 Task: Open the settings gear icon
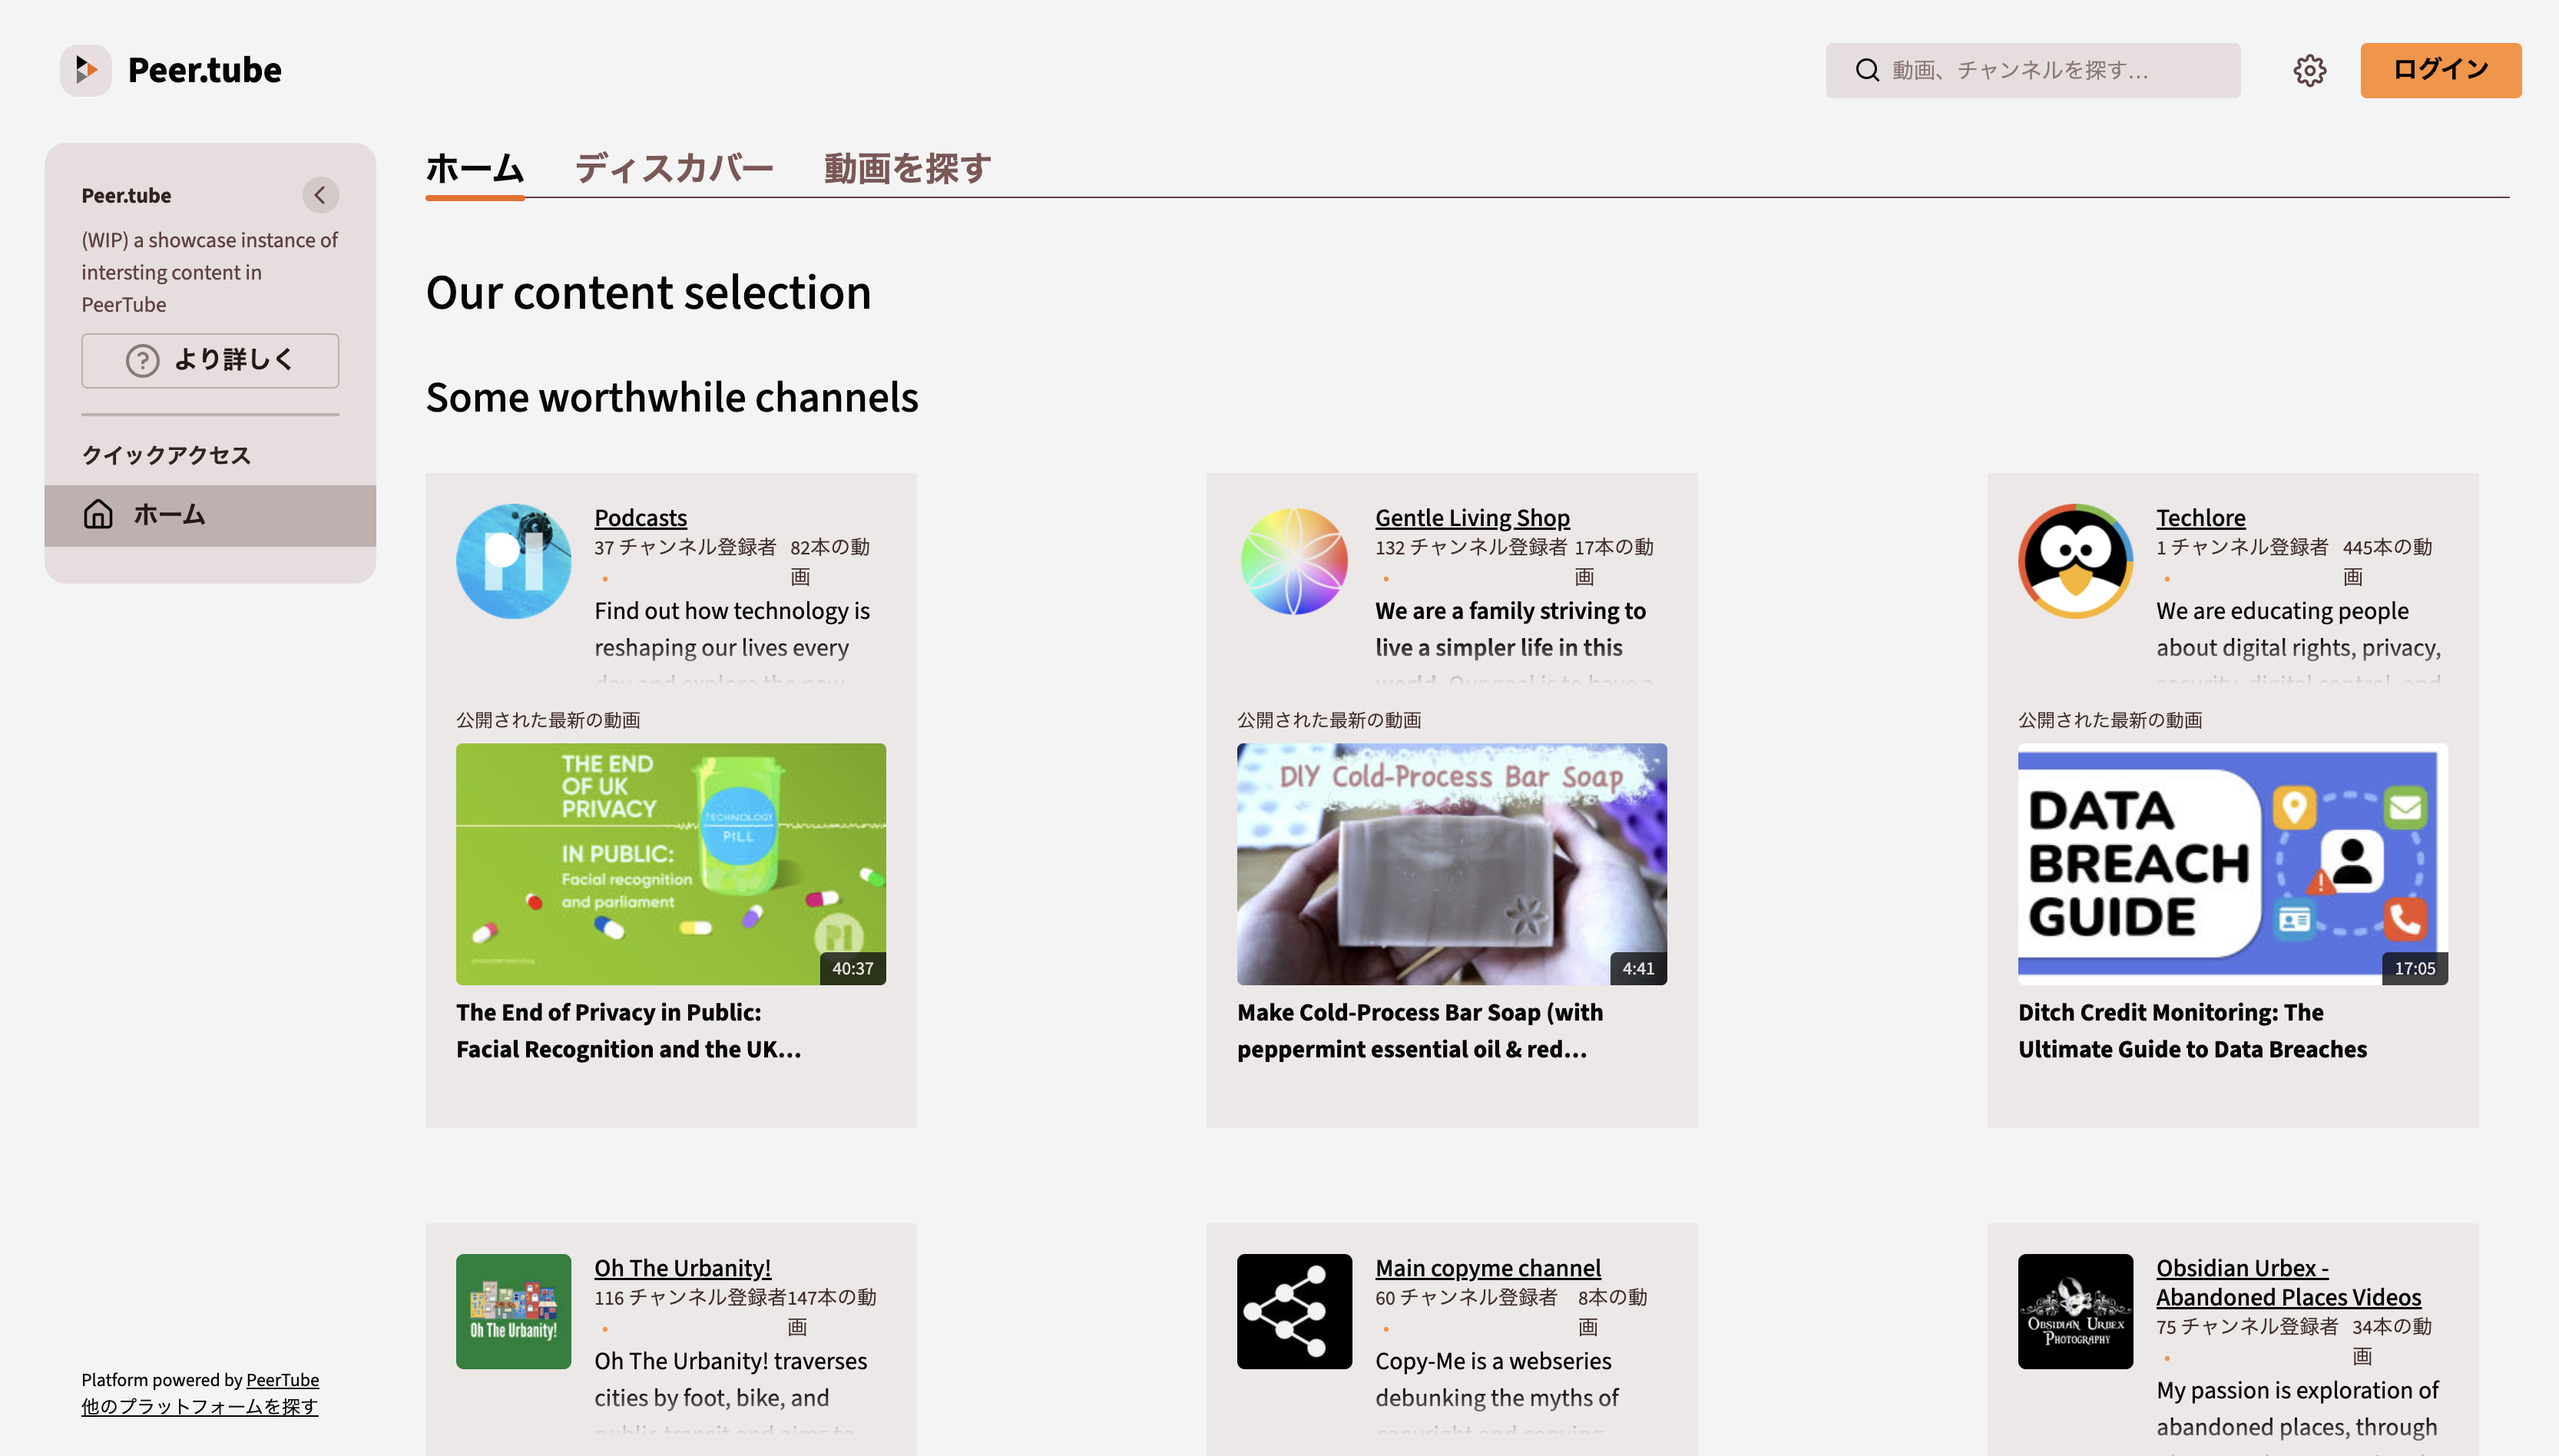tap(2310, 70)
